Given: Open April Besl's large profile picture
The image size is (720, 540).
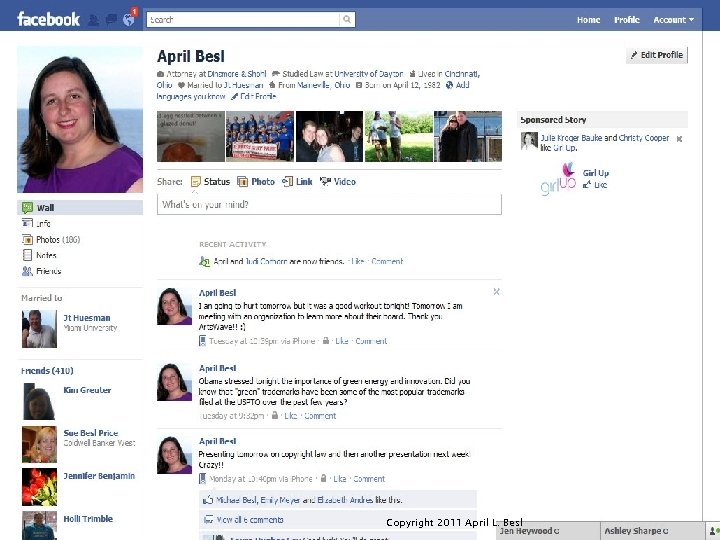Looking at the screenshot, I should pos(80,119).
